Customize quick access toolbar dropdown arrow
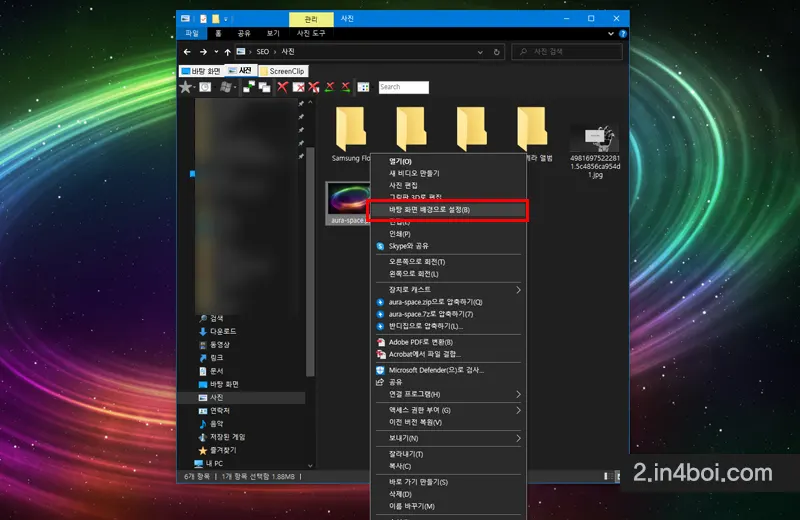This screenshot has height=520, width=800. coord(226,19)
